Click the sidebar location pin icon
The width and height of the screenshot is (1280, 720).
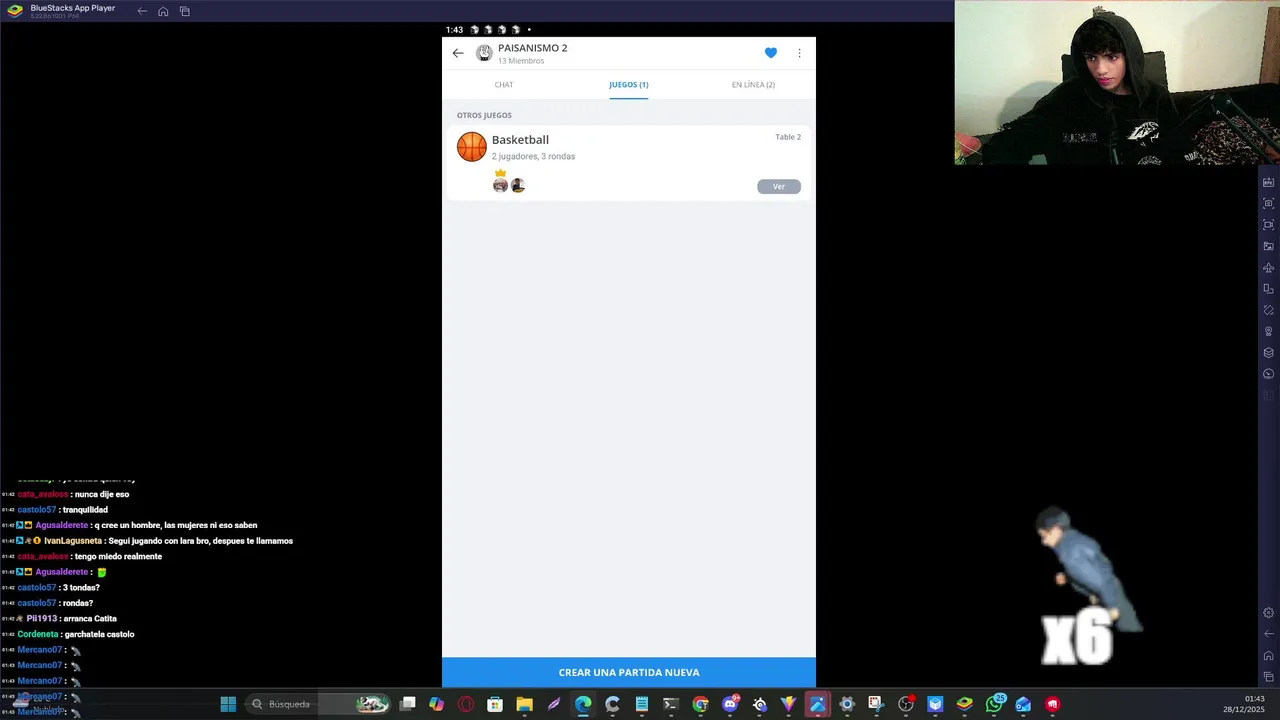coord(1269,331)
